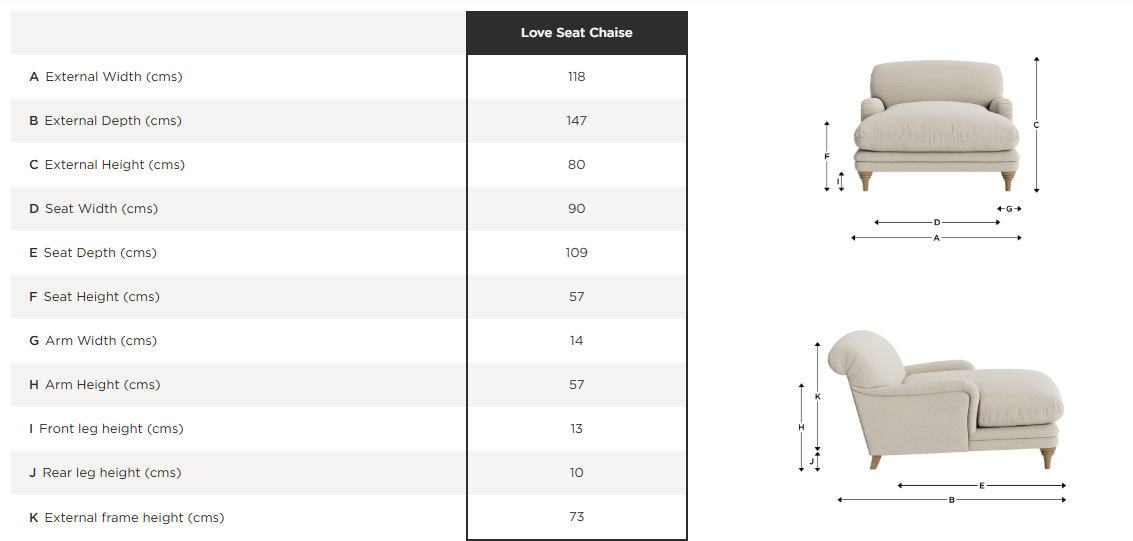Select the Front leg height value 13
Image resolution: width=1133 pixels, height=541 pixels.
576,429
